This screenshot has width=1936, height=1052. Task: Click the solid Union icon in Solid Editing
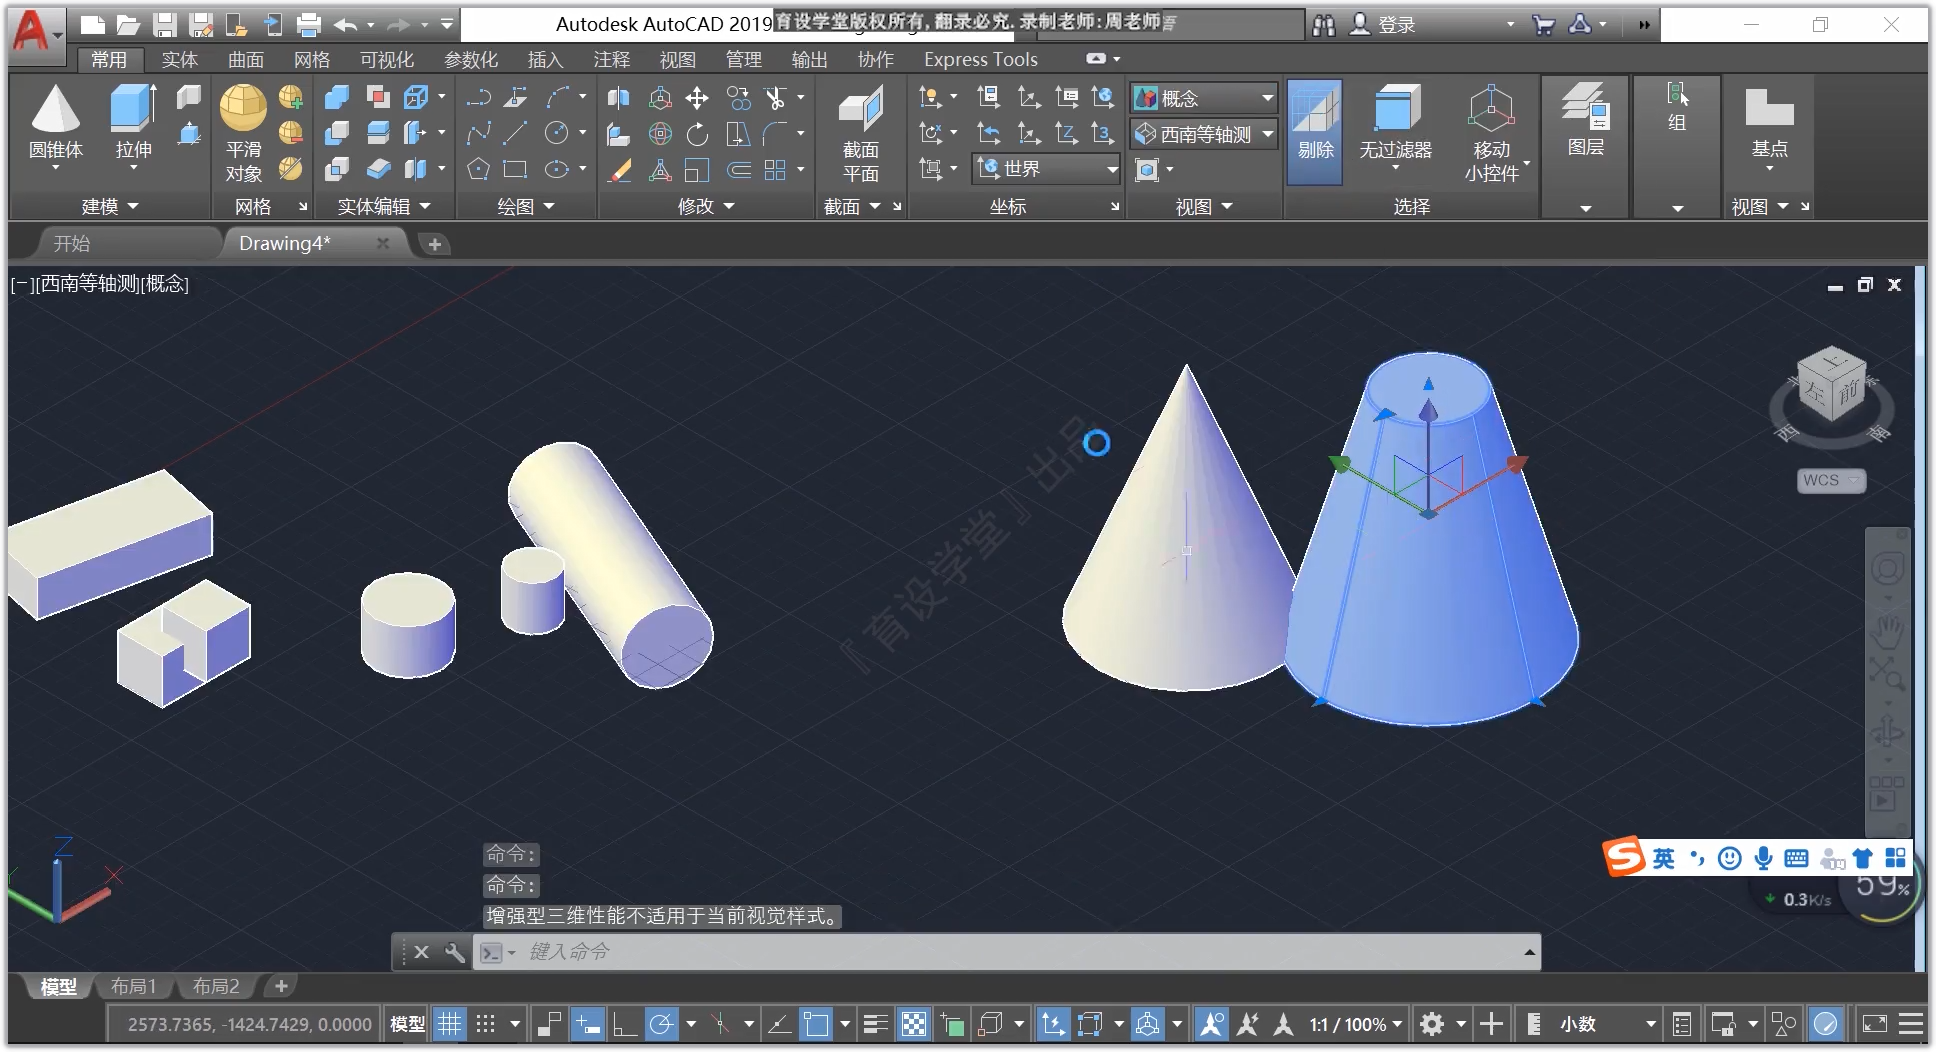pos(337,98)
